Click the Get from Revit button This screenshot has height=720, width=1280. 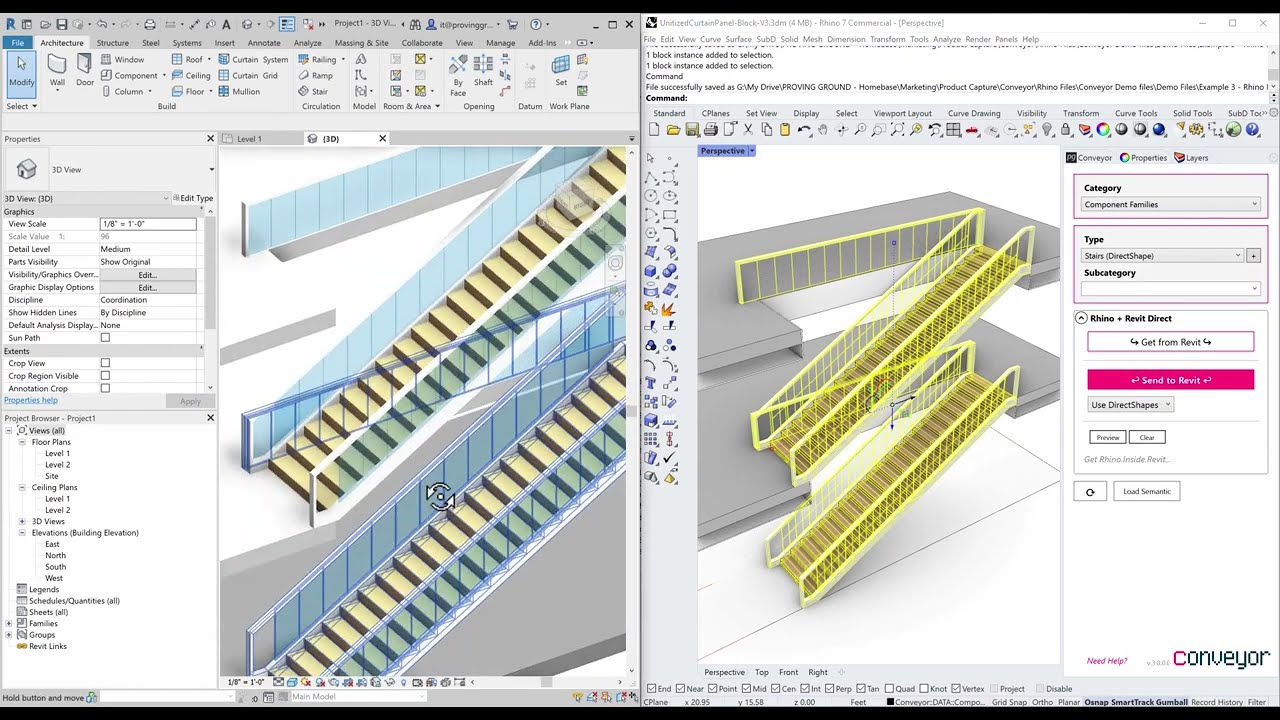tap(1170, 341)
